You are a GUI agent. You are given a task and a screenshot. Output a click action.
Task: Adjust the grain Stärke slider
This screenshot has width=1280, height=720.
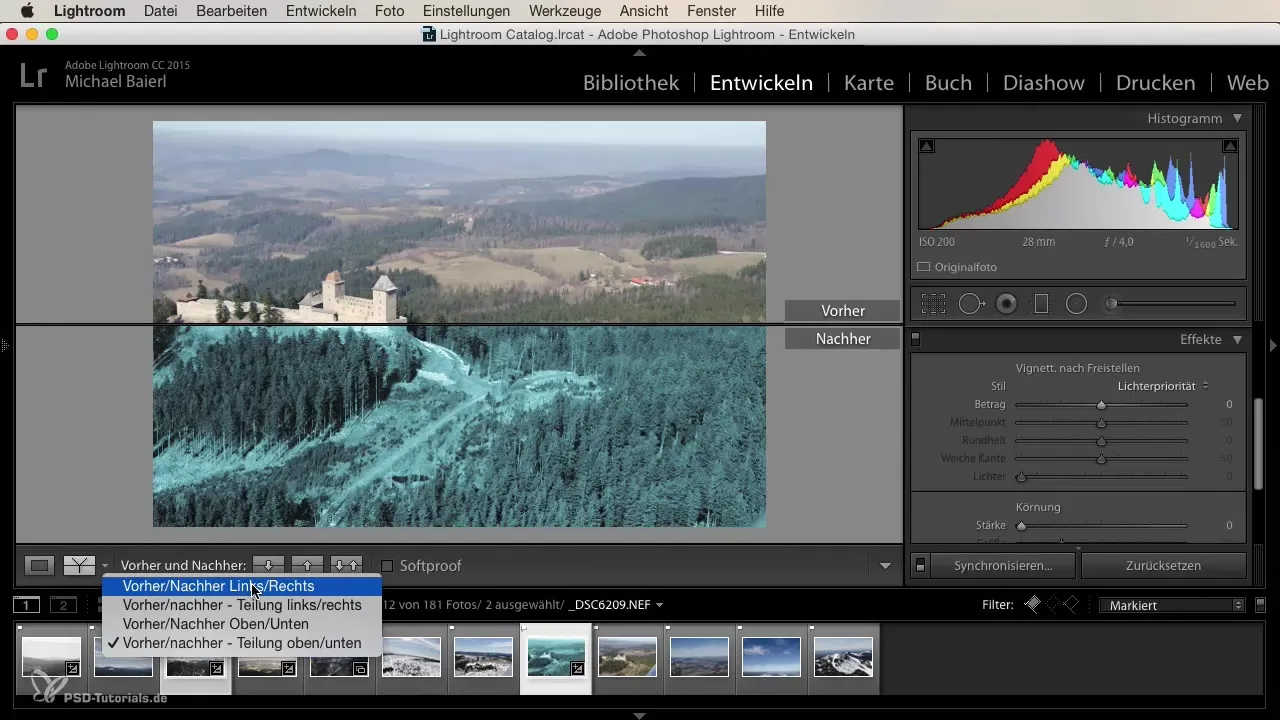(x=1101, y=525)
